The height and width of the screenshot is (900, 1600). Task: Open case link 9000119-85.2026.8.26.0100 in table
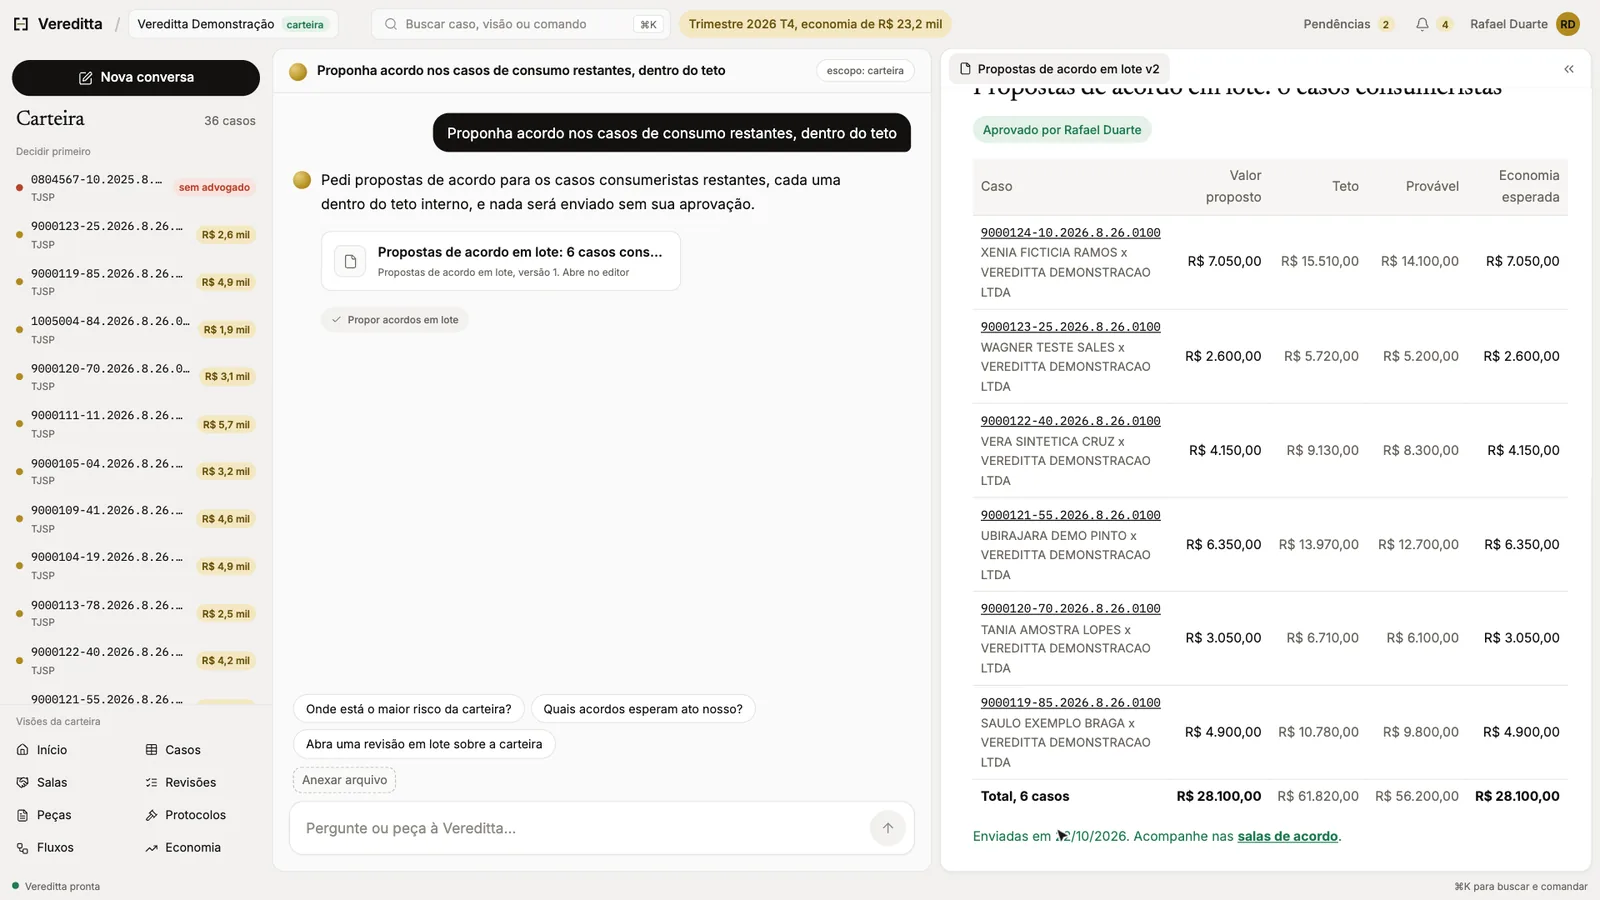tap(1070, 703)
